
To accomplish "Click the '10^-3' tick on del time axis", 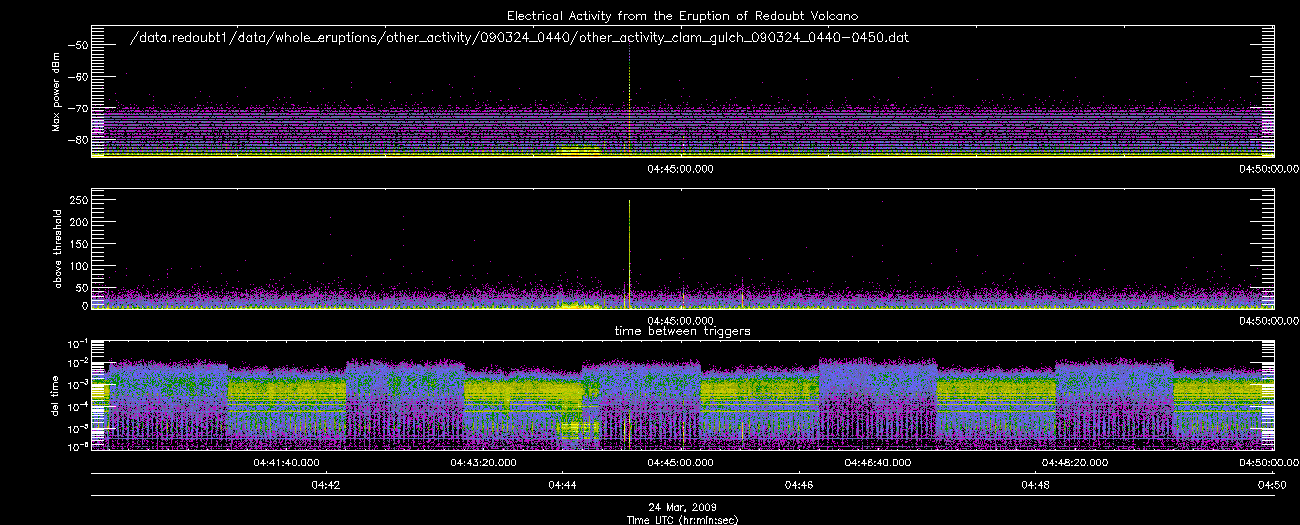I will coord(76,385).
